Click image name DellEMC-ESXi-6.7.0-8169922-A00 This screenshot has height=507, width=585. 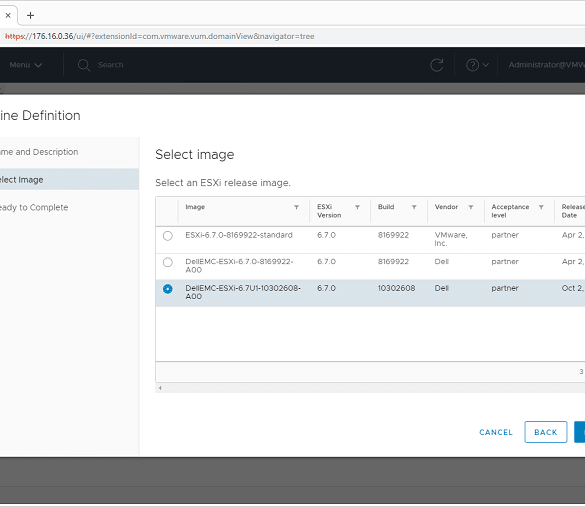(x=239, y=266)
